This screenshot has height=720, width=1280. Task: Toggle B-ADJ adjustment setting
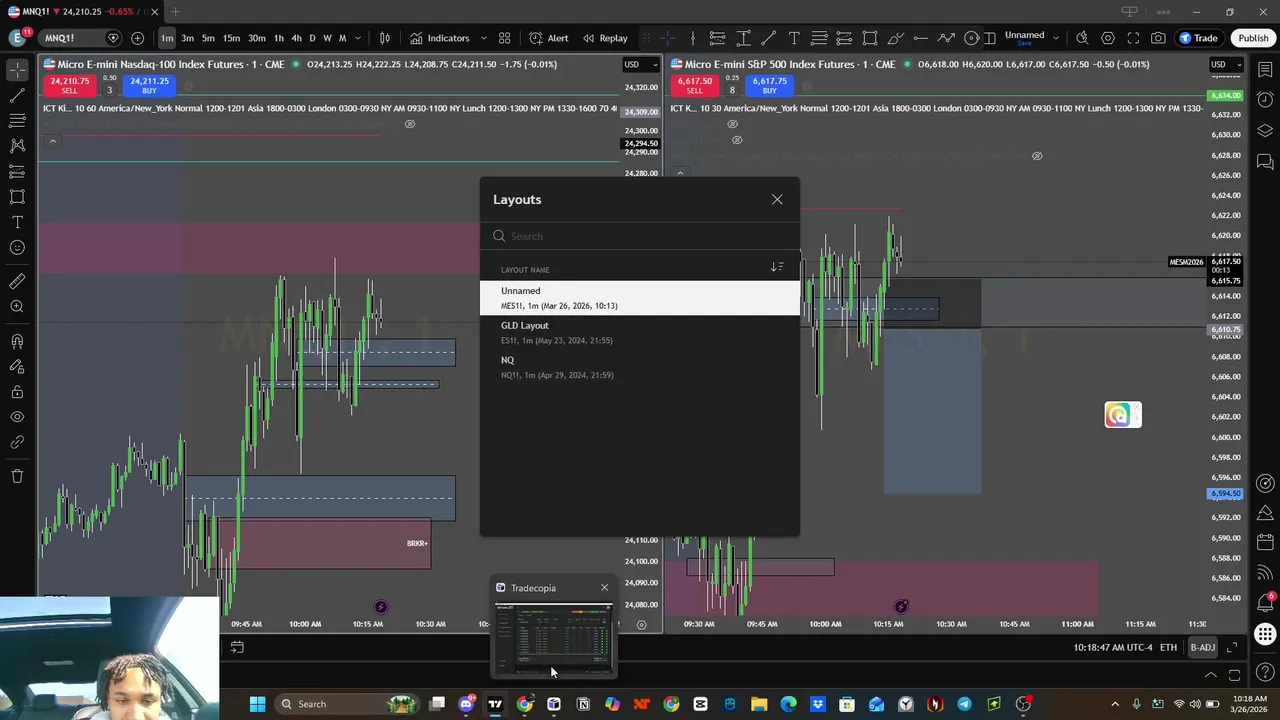coord(1202,648)
